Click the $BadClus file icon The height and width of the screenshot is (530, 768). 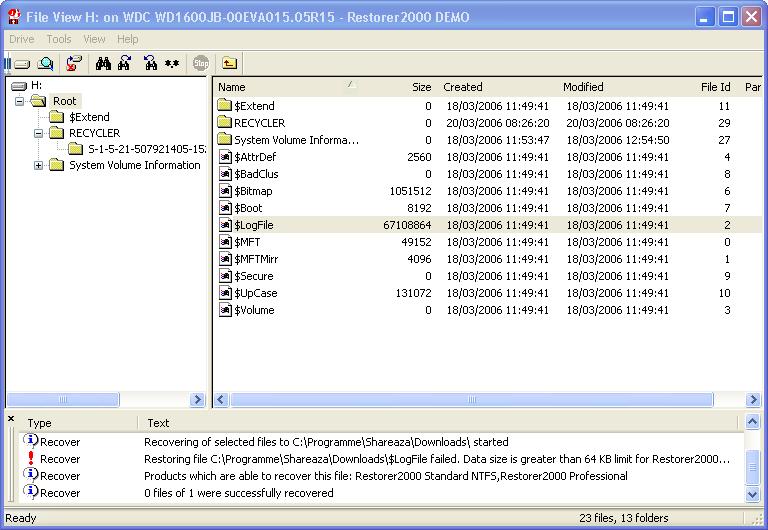[225, 174]
